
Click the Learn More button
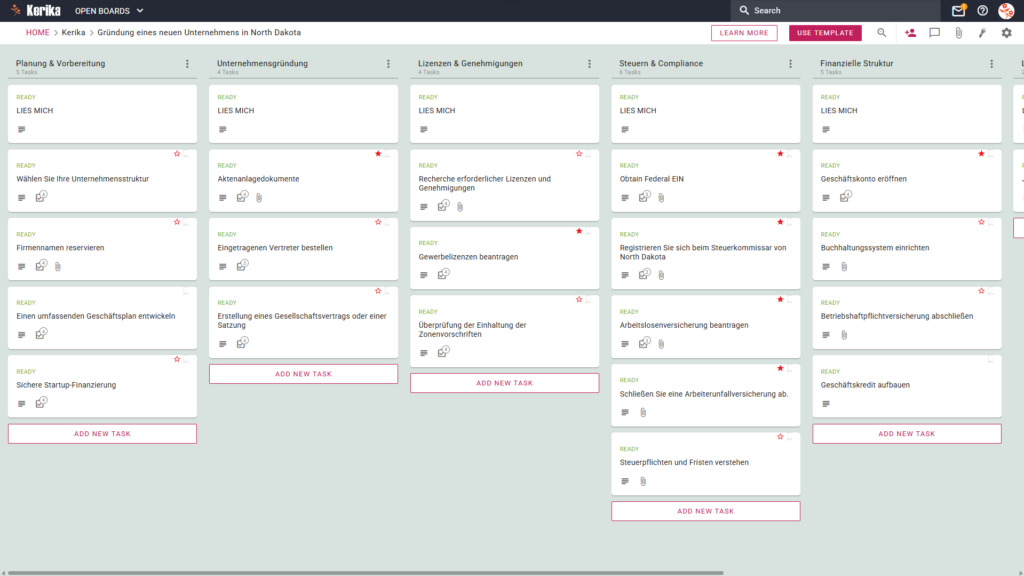coord(744,33)
